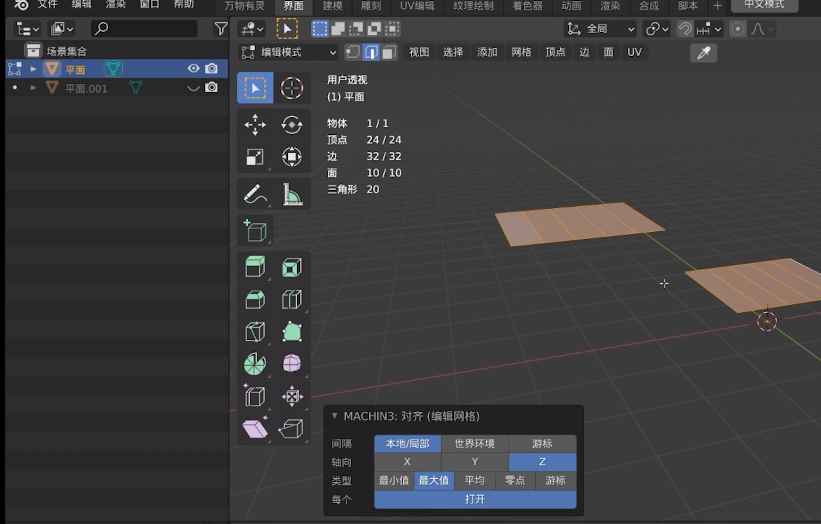The width and height of the screenshot is (821, 524).
Task: Expand the 平面 object in outliner
Action: 33,69
